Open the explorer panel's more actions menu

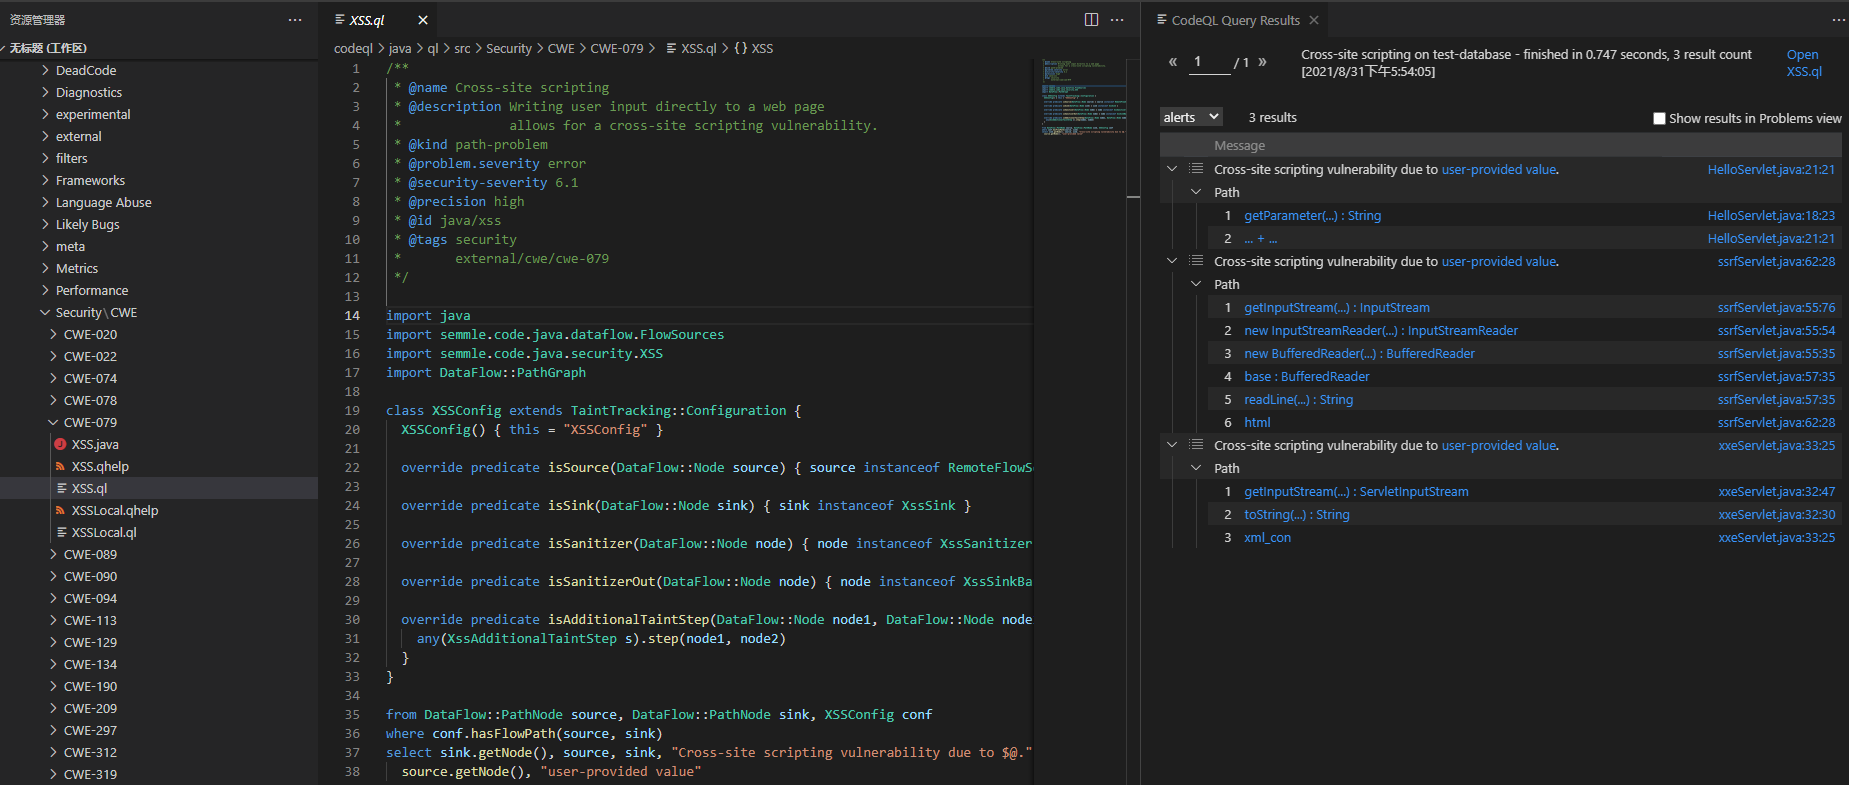coord(294,20)
